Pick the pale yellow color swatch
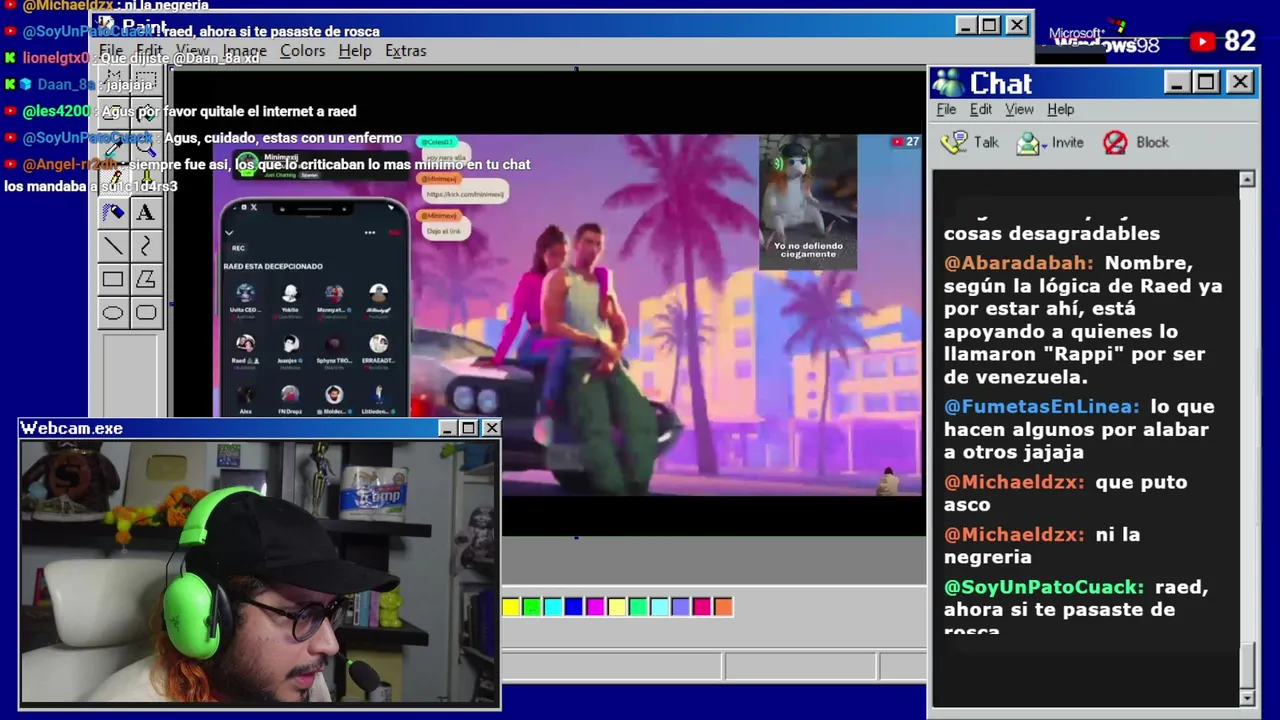Viewport: 1280px width, 720px height. pyautogui.click(x=617, y=607)
